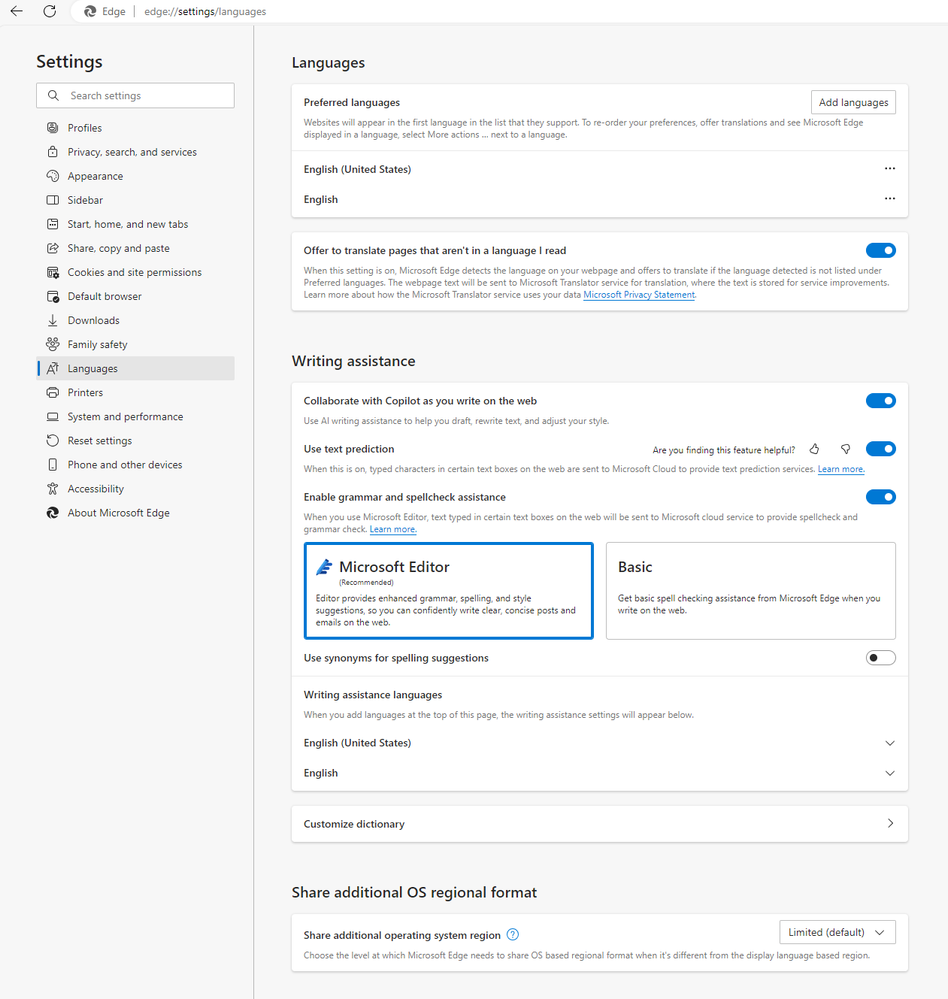Disable Collaborate with Copilot toggle

[x=880, y=401]
